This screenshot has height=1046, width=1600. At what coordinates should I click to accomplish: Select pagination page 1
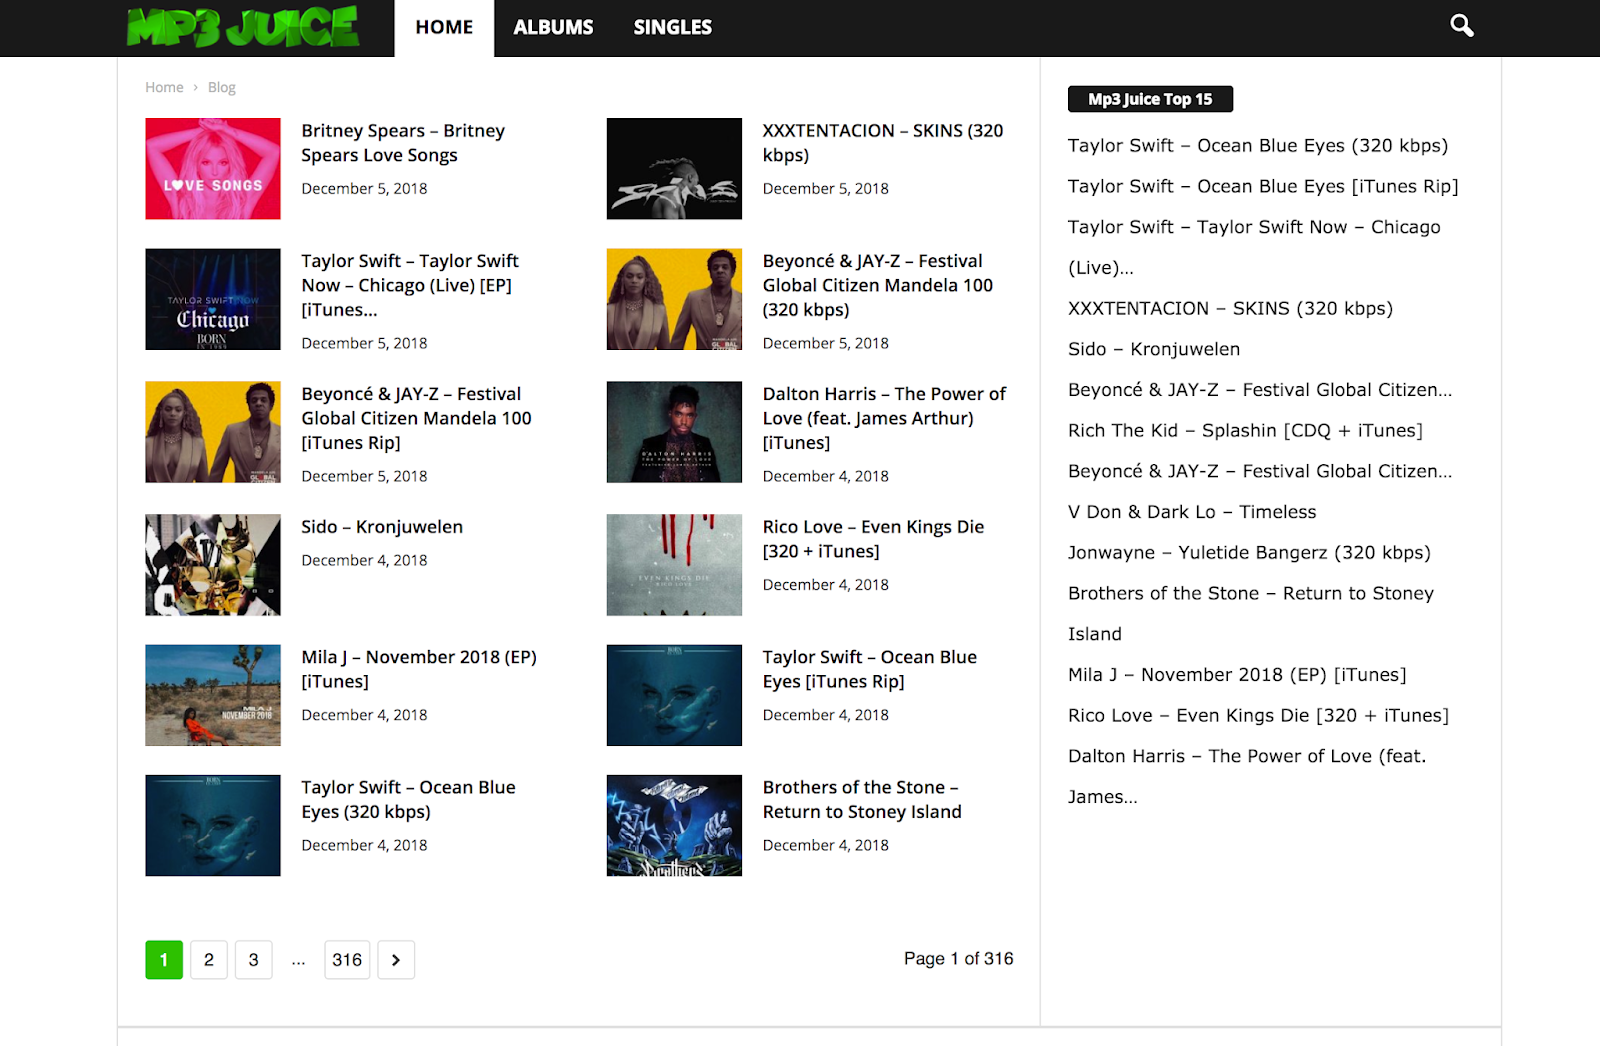164,960
